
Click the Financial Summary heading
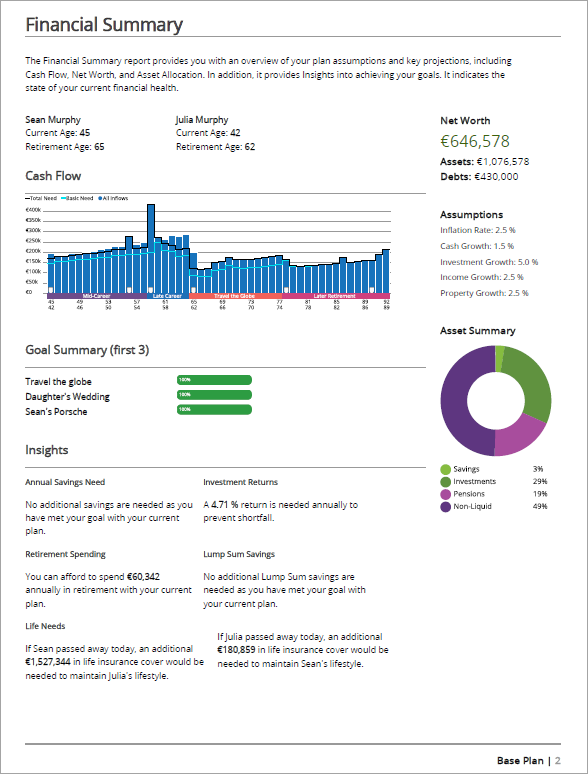[x=104, y=24]
